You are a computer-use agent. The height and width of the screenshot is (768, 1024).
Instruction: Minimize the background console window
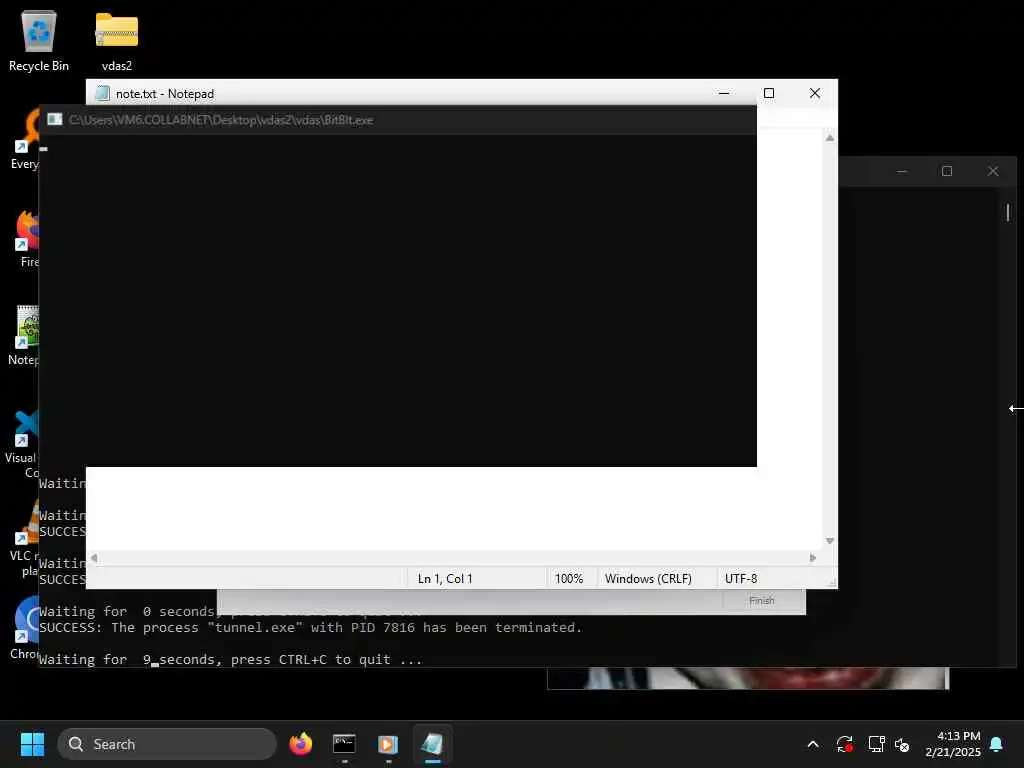pos(902,171)
